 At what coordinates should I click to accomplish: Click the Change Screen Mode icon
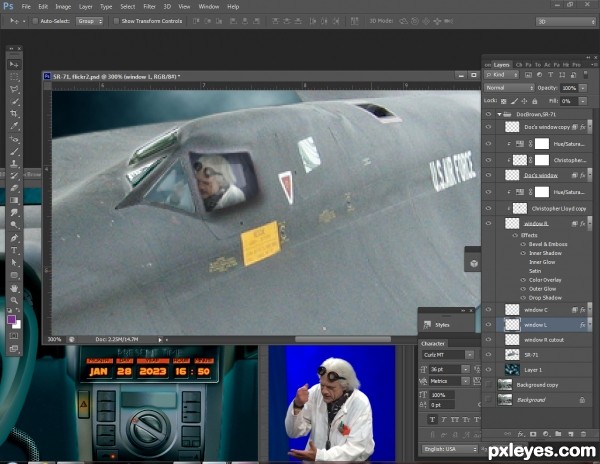pos(14,348)
